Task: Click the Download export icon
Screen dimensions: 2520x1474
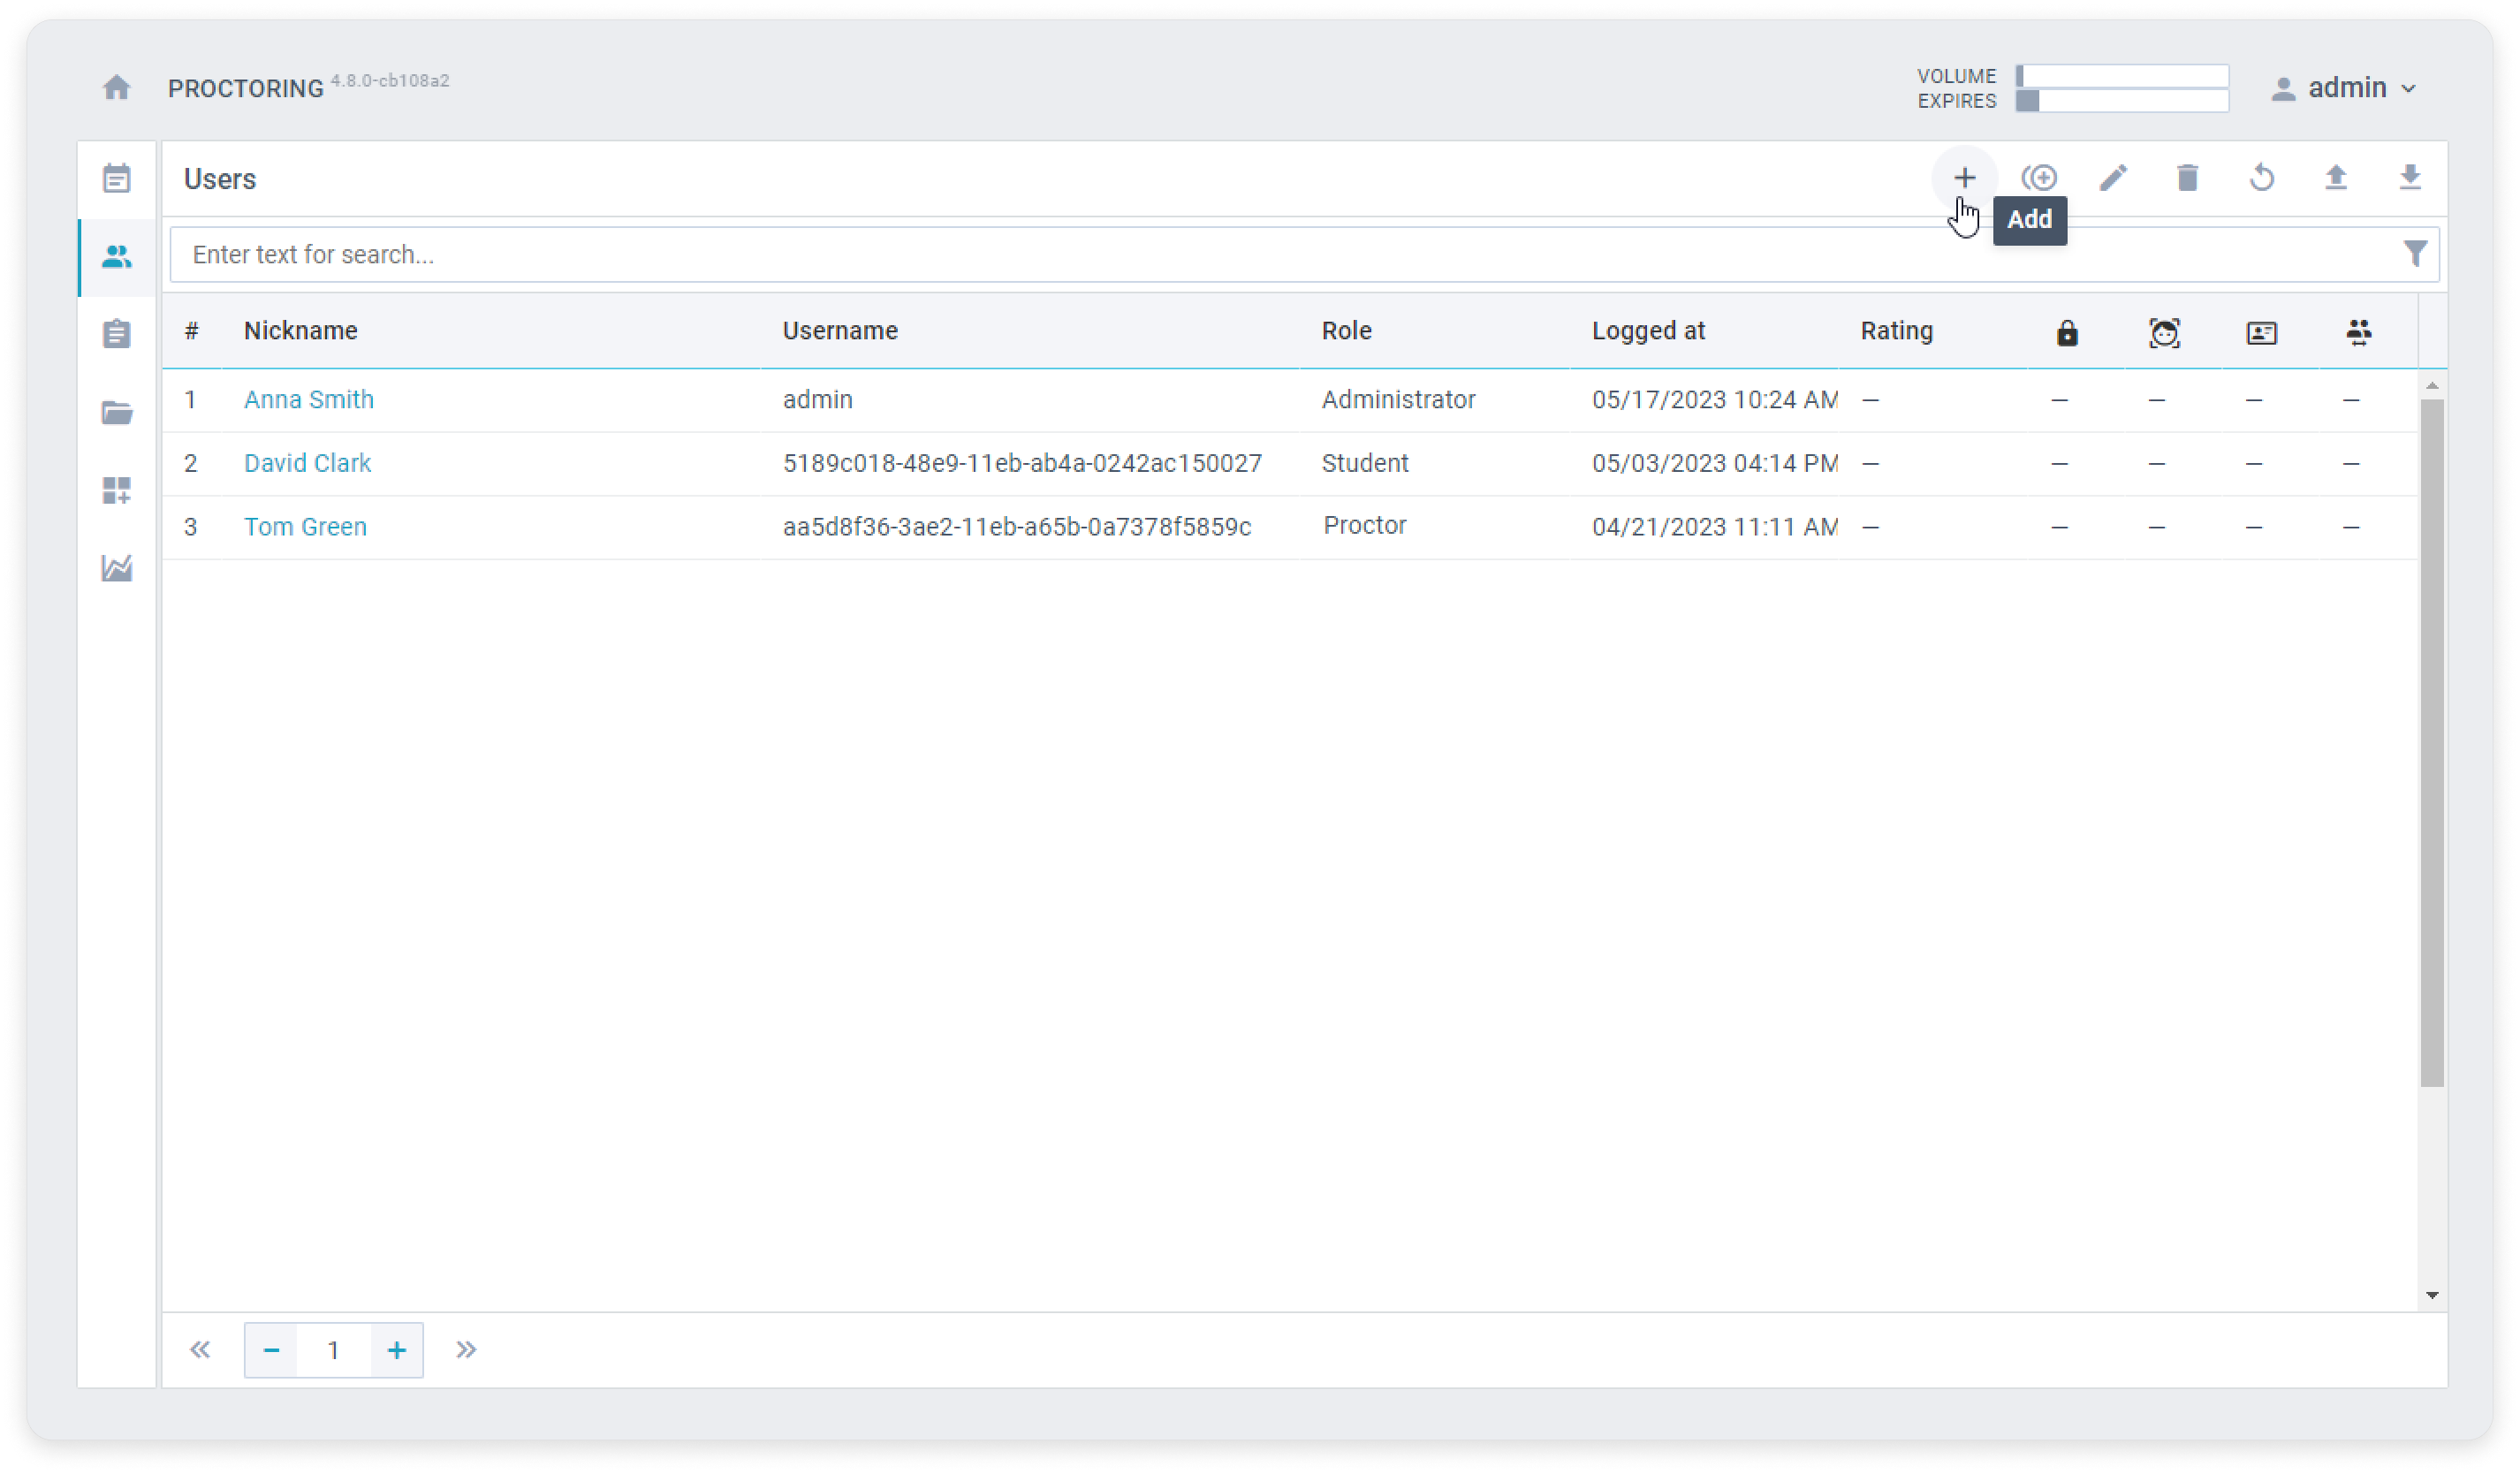Action: tap(2410, 178)
